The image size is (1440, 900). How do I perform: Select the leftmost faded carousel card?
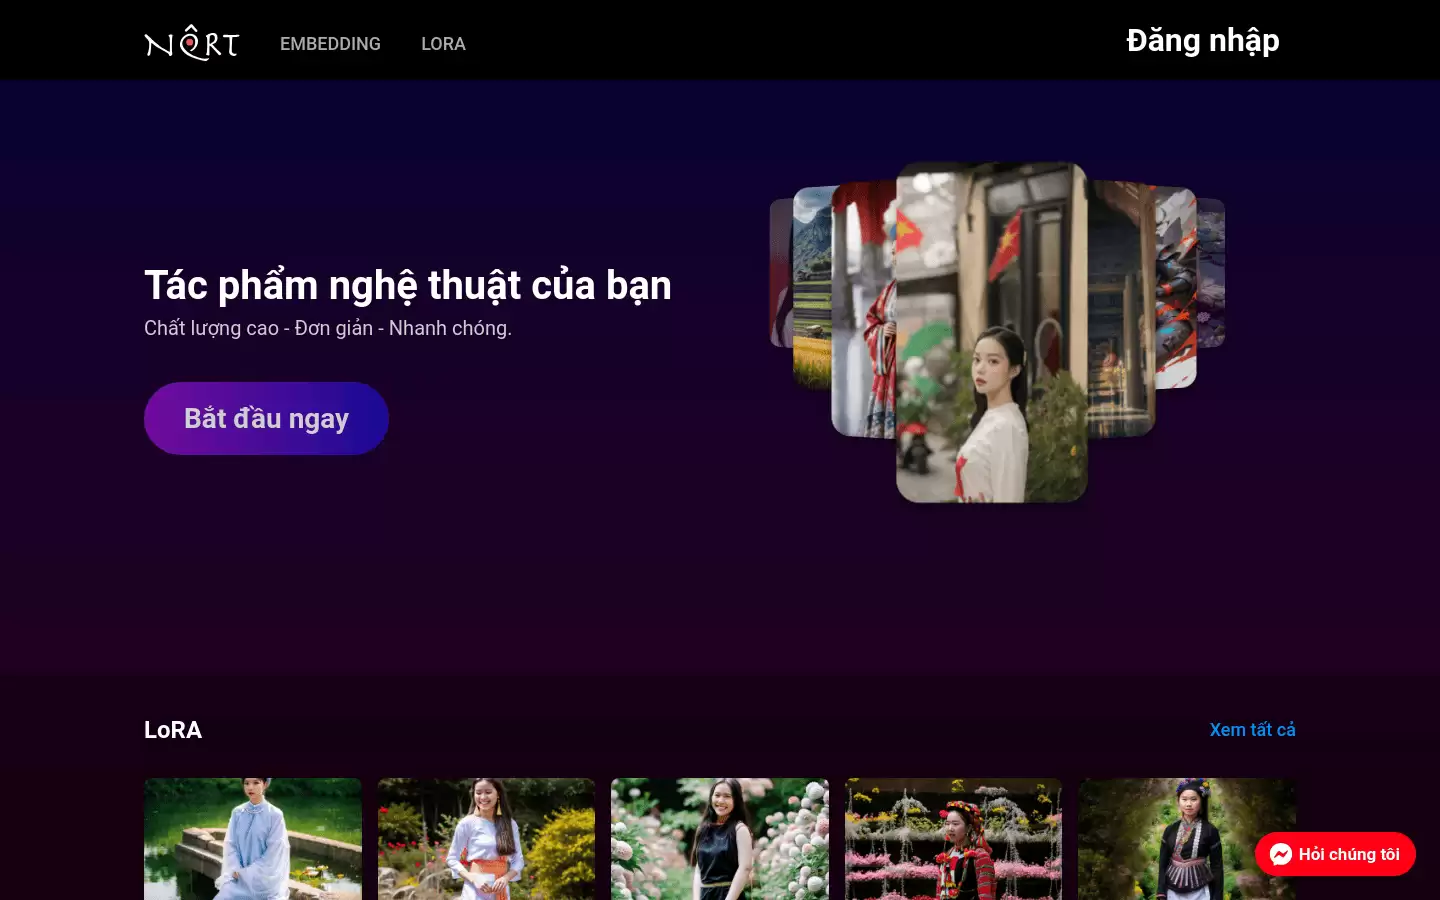click(x=781, y=273)
